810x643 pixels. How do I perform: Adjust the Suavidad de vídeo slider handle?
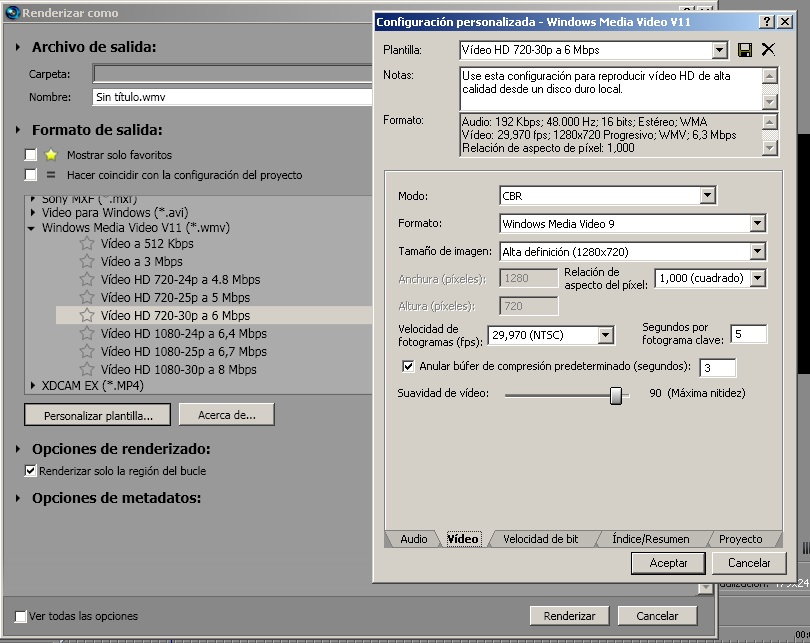[x=616, y=396]
